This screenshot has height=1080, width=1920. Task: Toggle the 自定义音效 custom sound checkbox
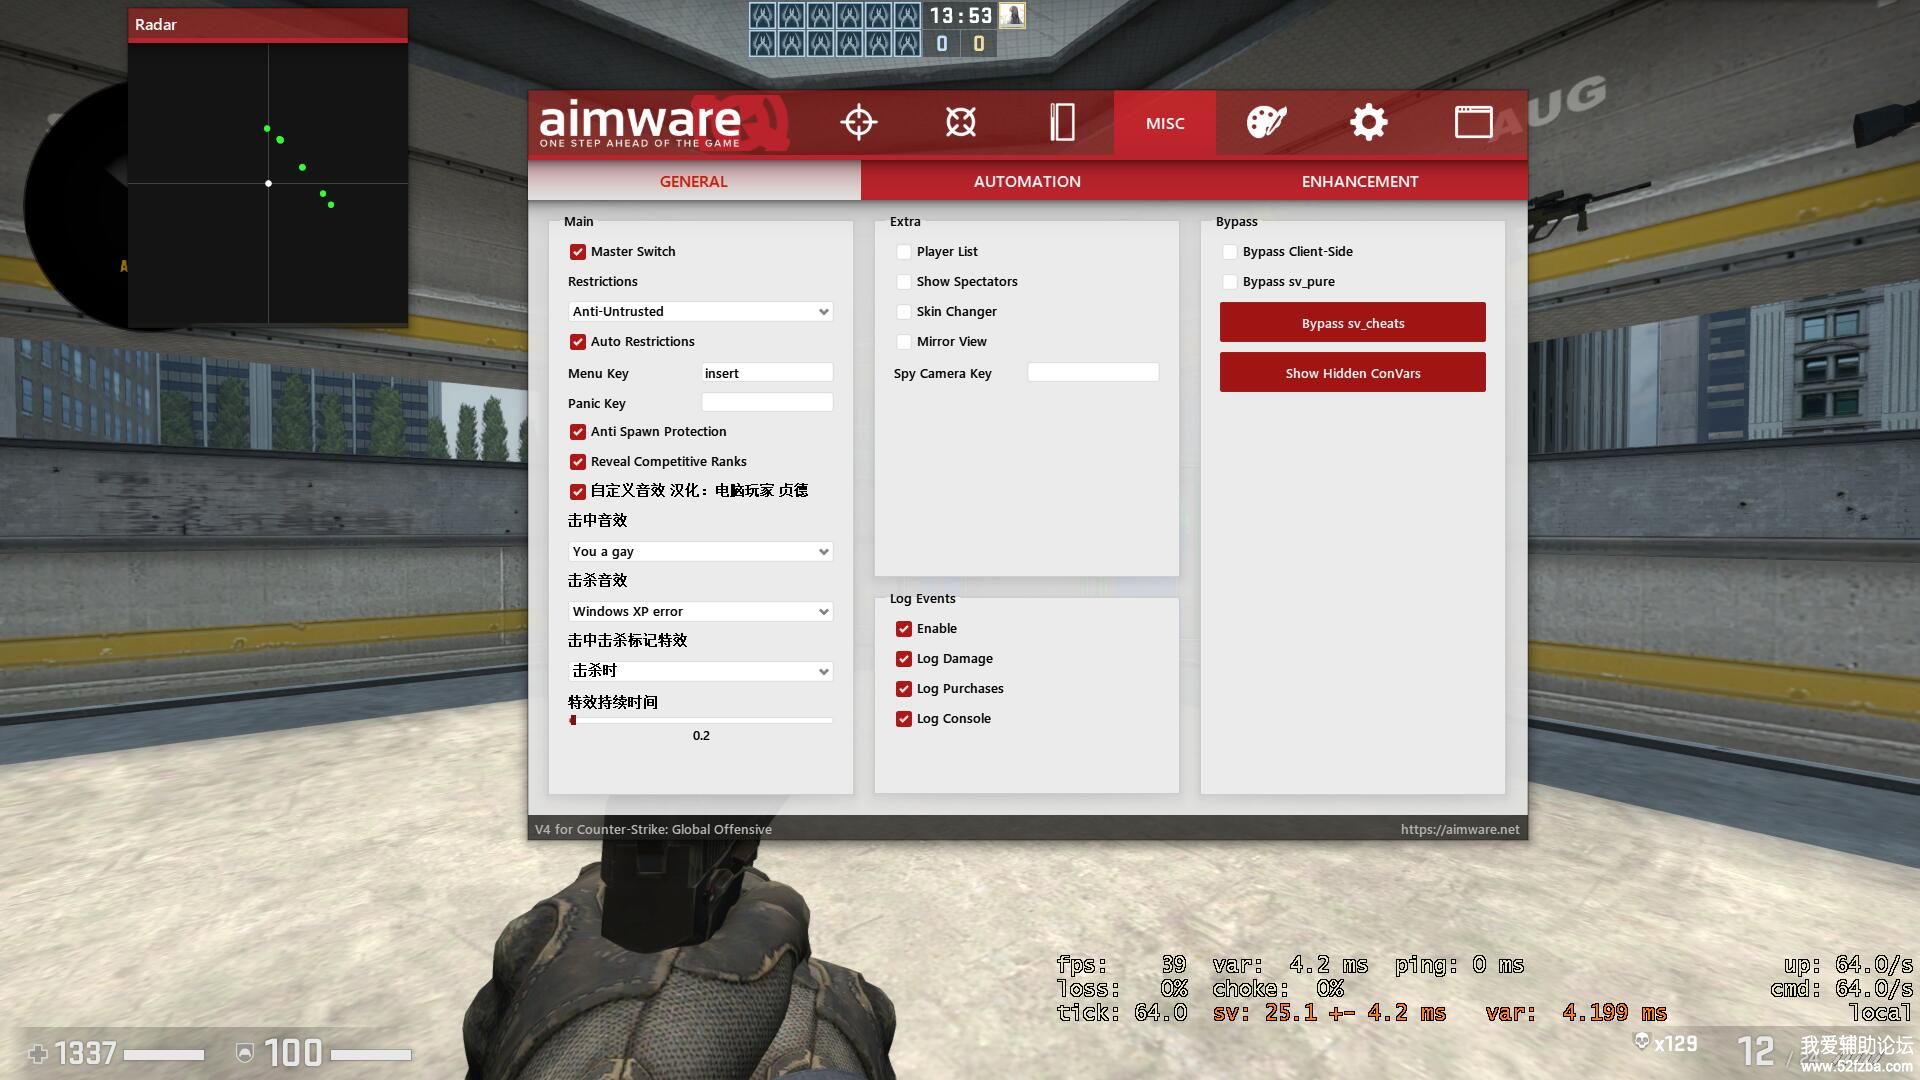pos(578,492)
